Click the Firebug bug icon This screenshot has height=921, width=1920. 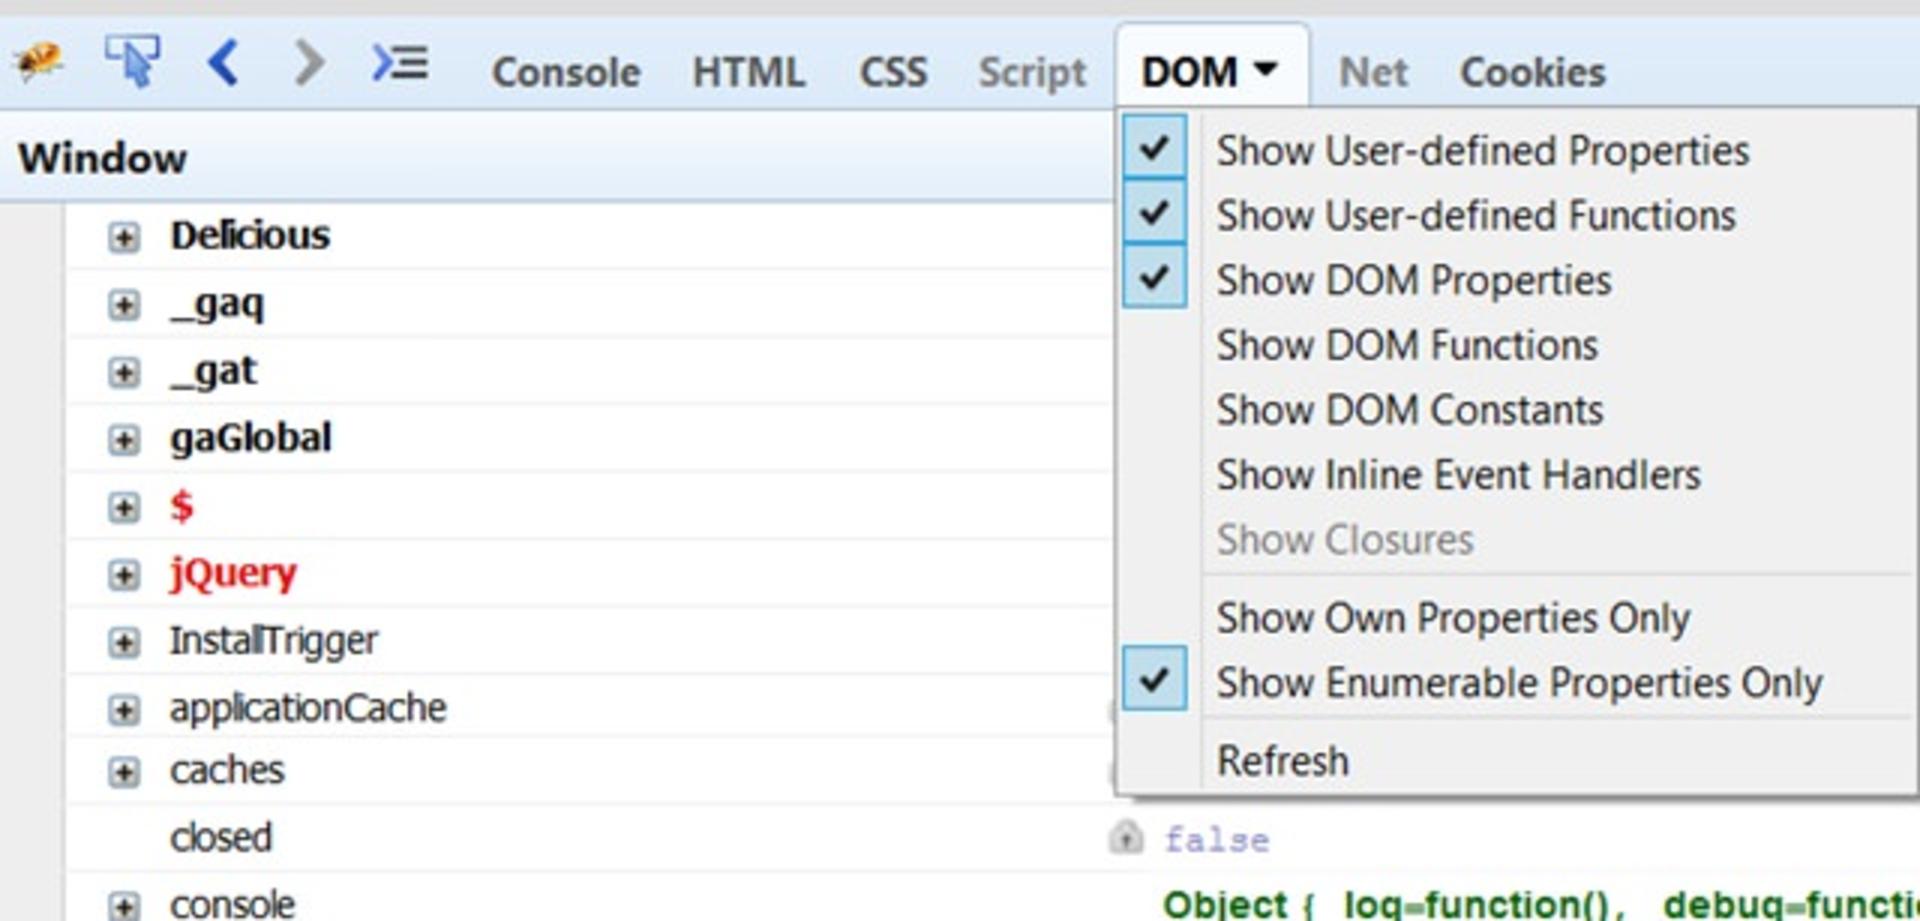click(x=38, y=62)
